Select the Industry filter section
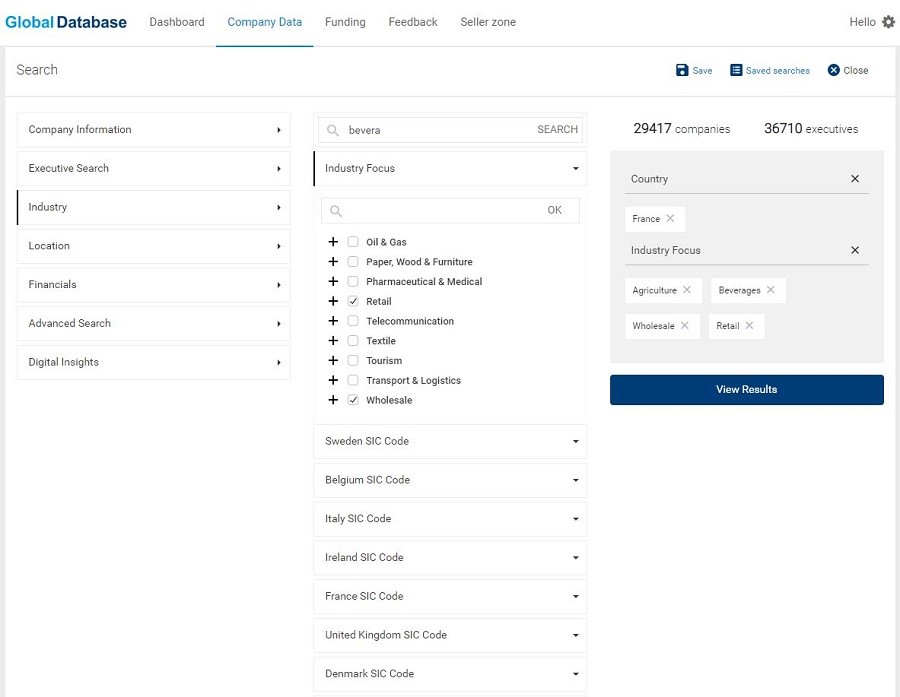 click(154, 207)
